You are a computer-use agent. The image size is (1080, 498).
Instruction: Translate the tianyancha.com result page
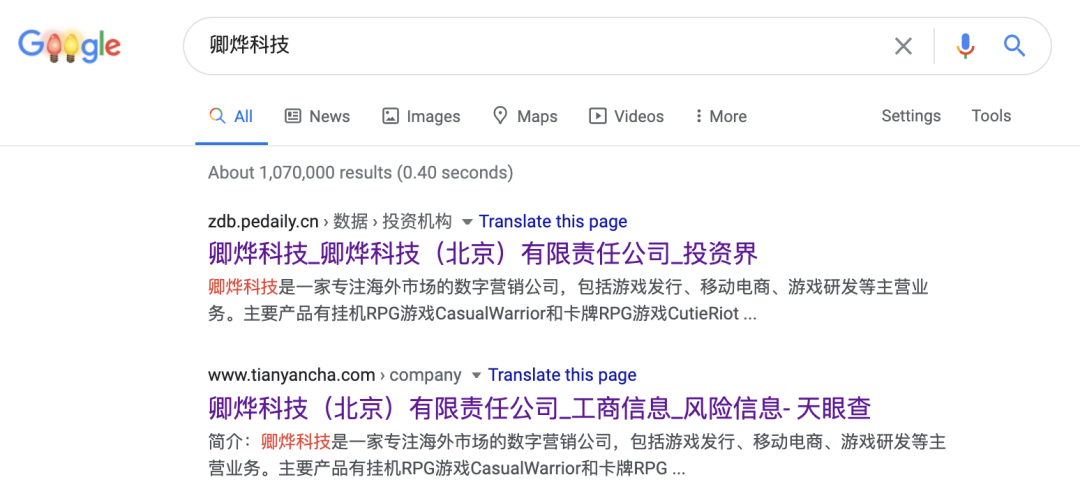pos(562,375)
